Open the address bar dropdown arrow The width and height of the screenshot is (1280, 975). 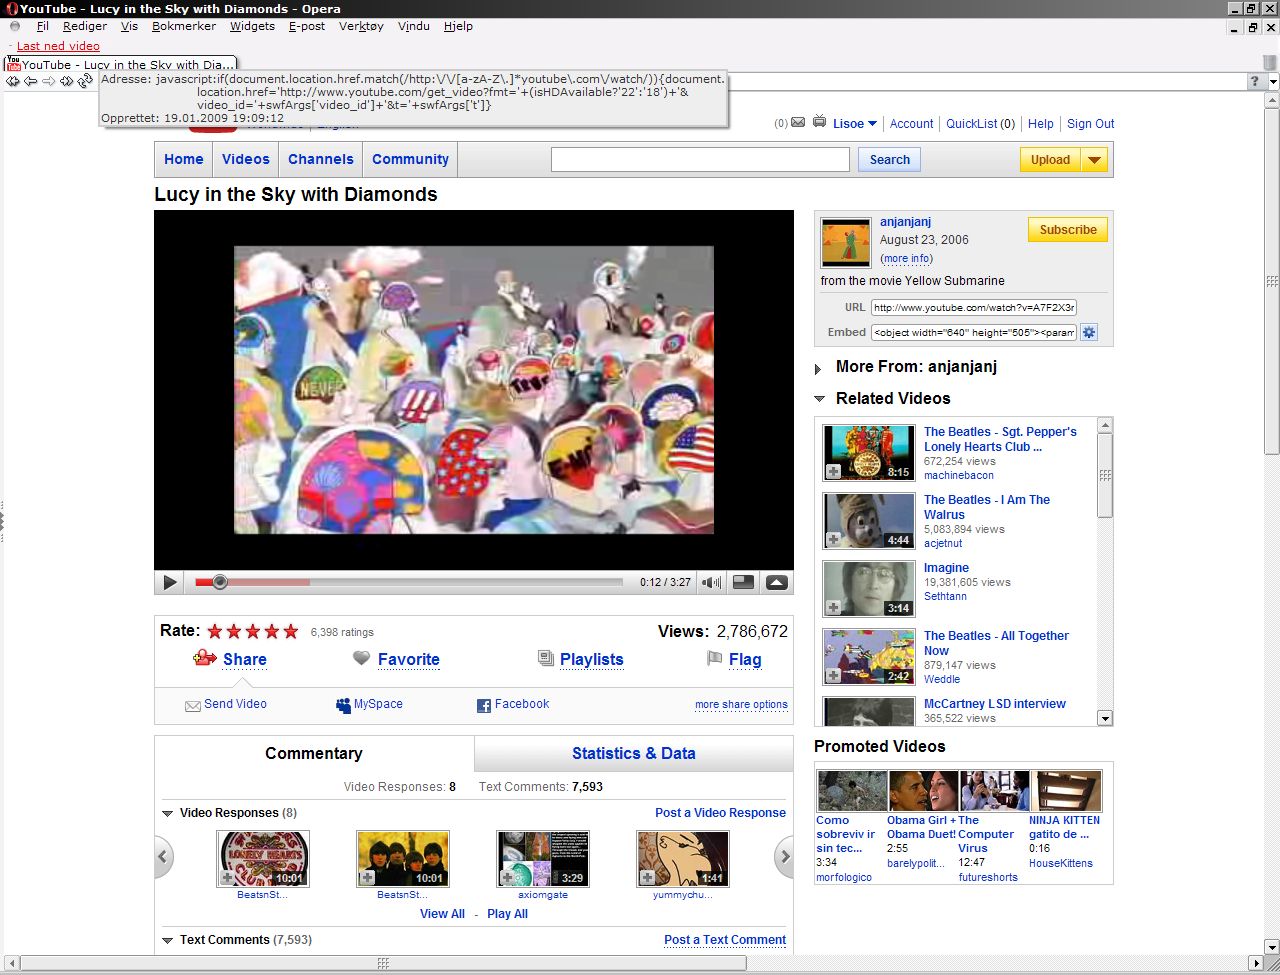tap(1272, 81)
